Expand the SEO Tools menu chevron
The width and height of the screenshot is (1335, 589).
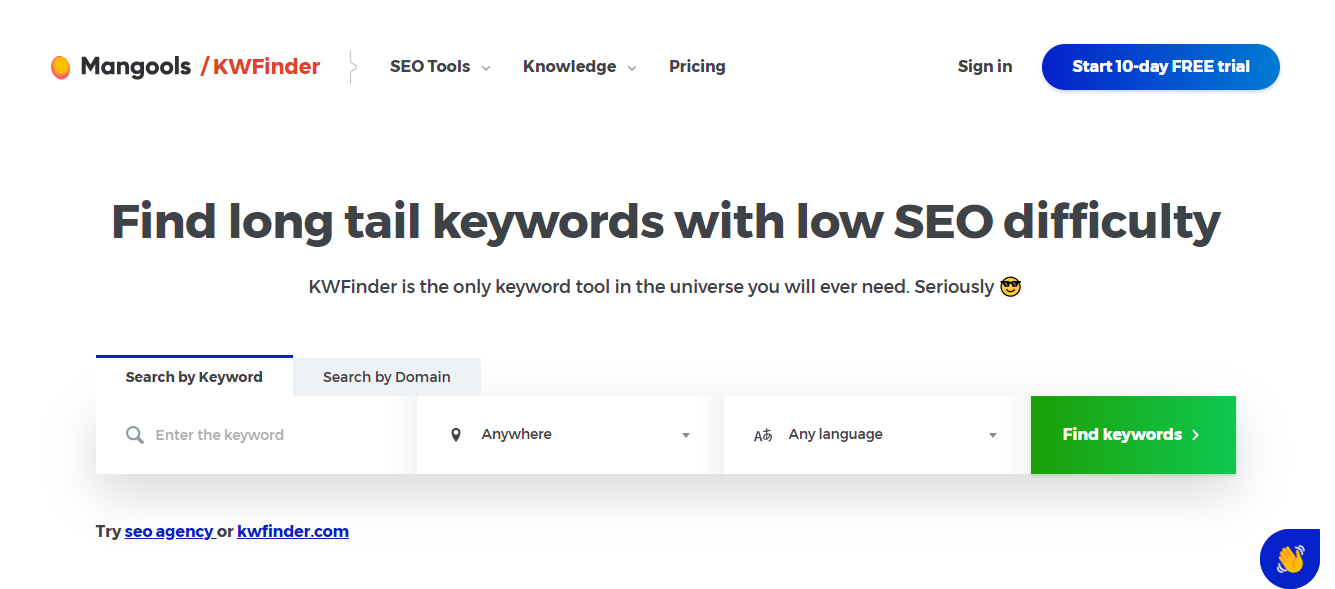(486, 68)
